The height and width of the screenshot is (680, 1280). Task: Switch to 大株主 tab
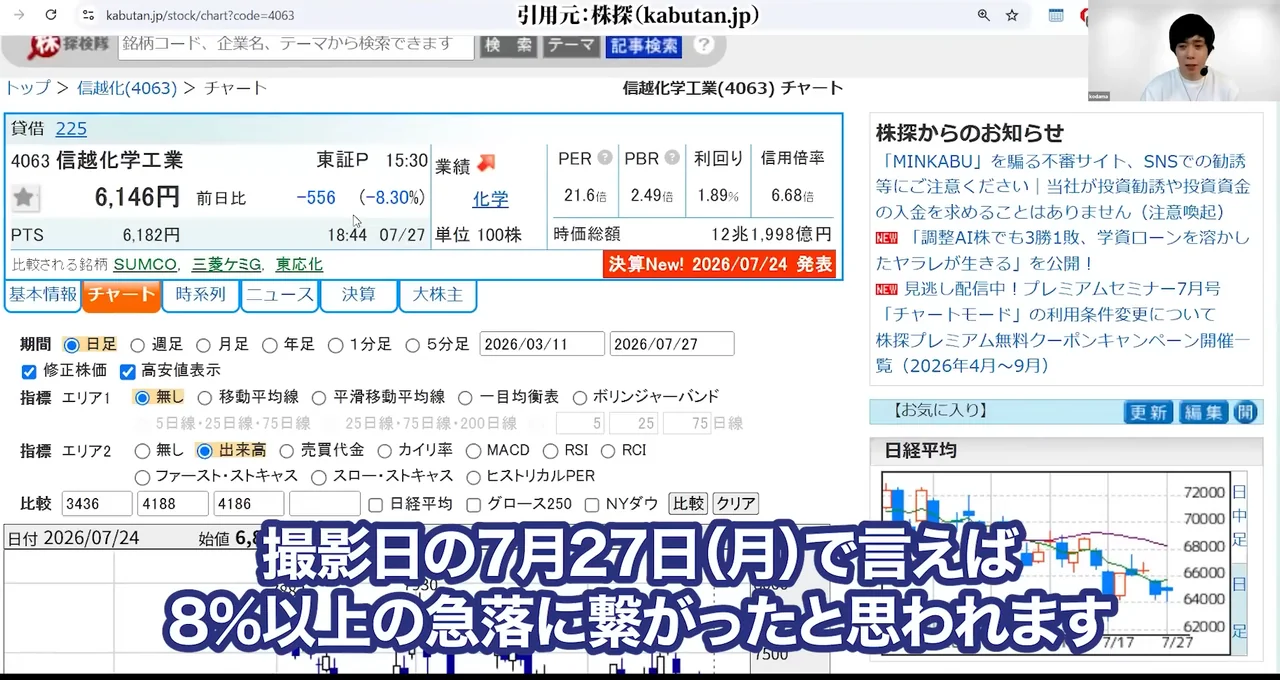click(x=438, y=295)
